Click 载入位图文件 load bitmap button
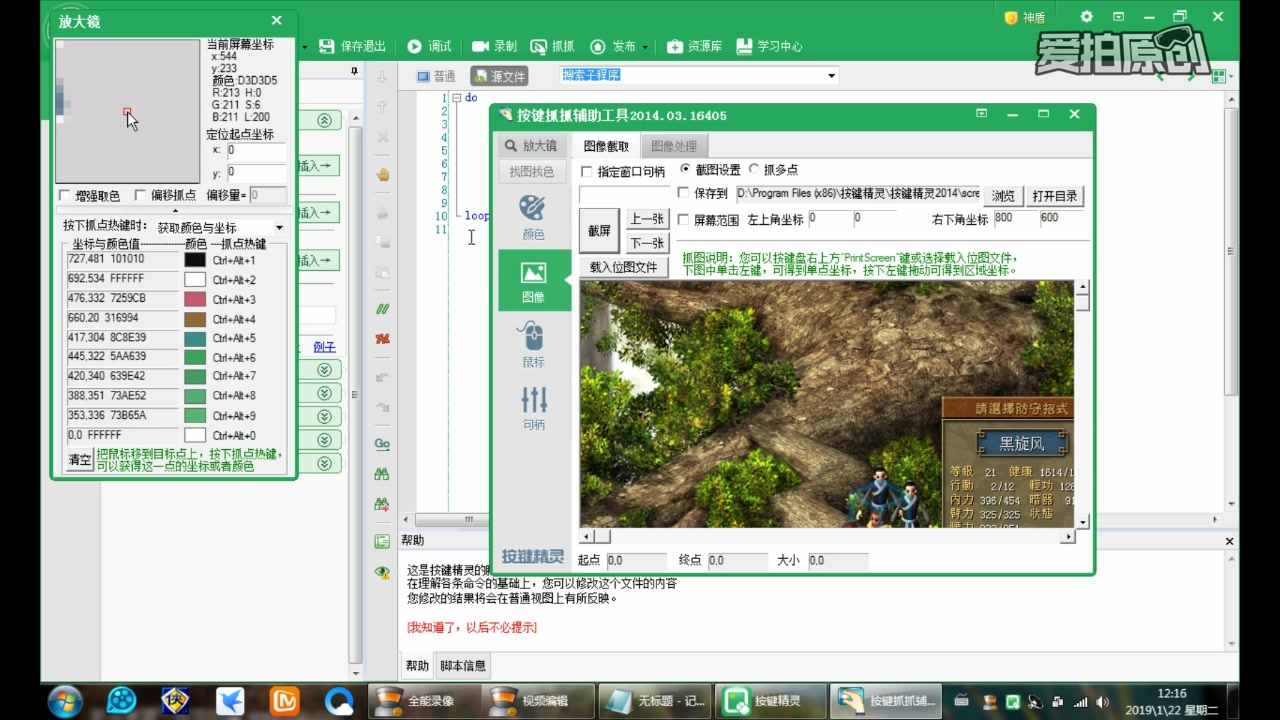This screenshot has width=1280, height=720. (624, 267)
